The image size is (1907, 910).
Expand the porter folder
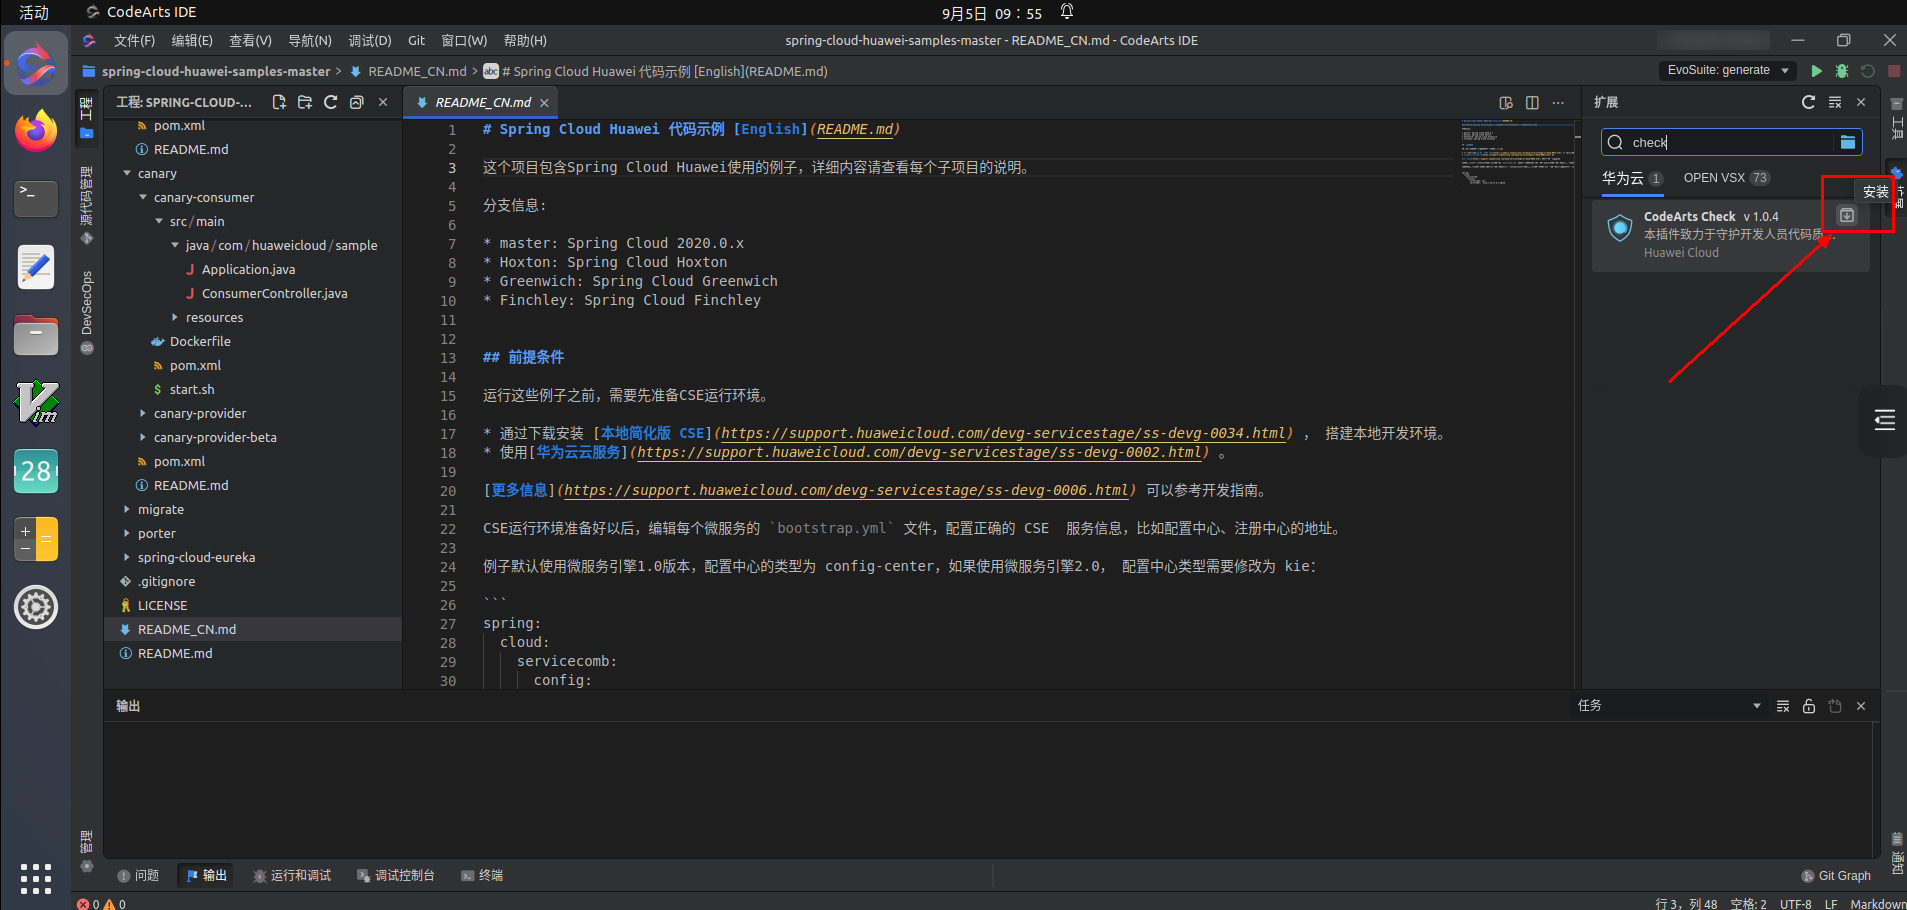[127, 534]
